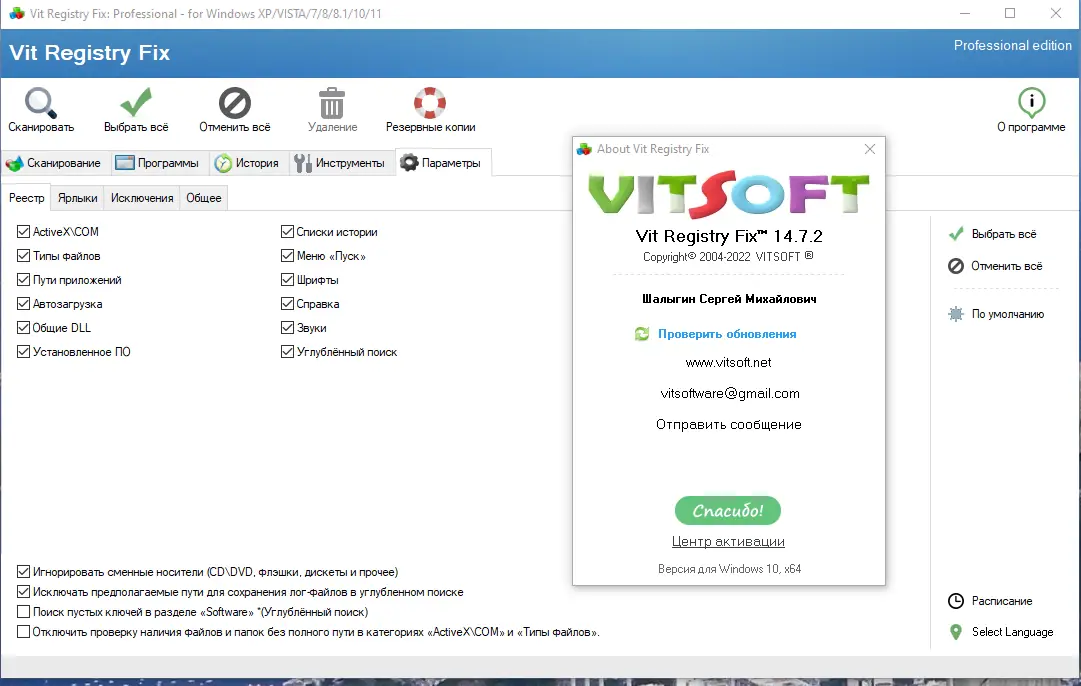Maximize the main Vit Registry Fix window
Screen dimensions: 1081x686
point(1010,13)
